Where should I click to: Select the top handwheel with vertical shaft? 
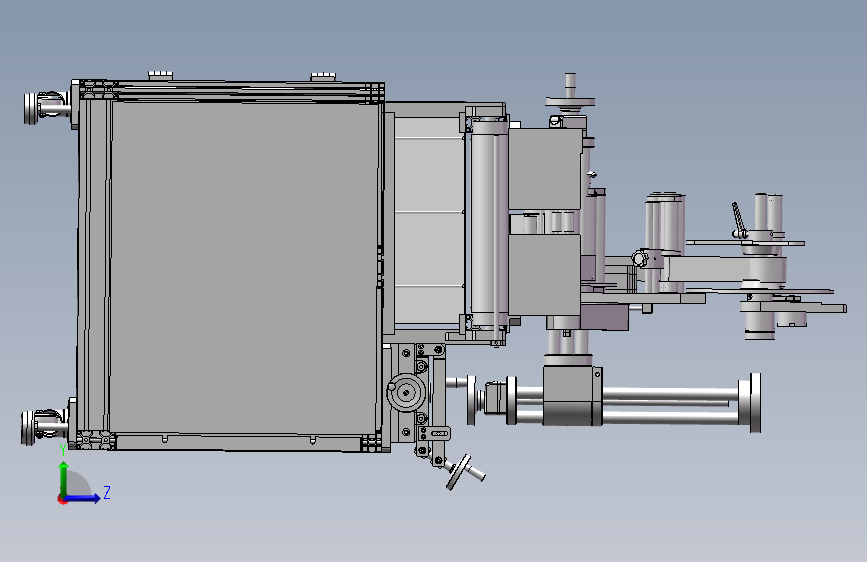[570, 95]
